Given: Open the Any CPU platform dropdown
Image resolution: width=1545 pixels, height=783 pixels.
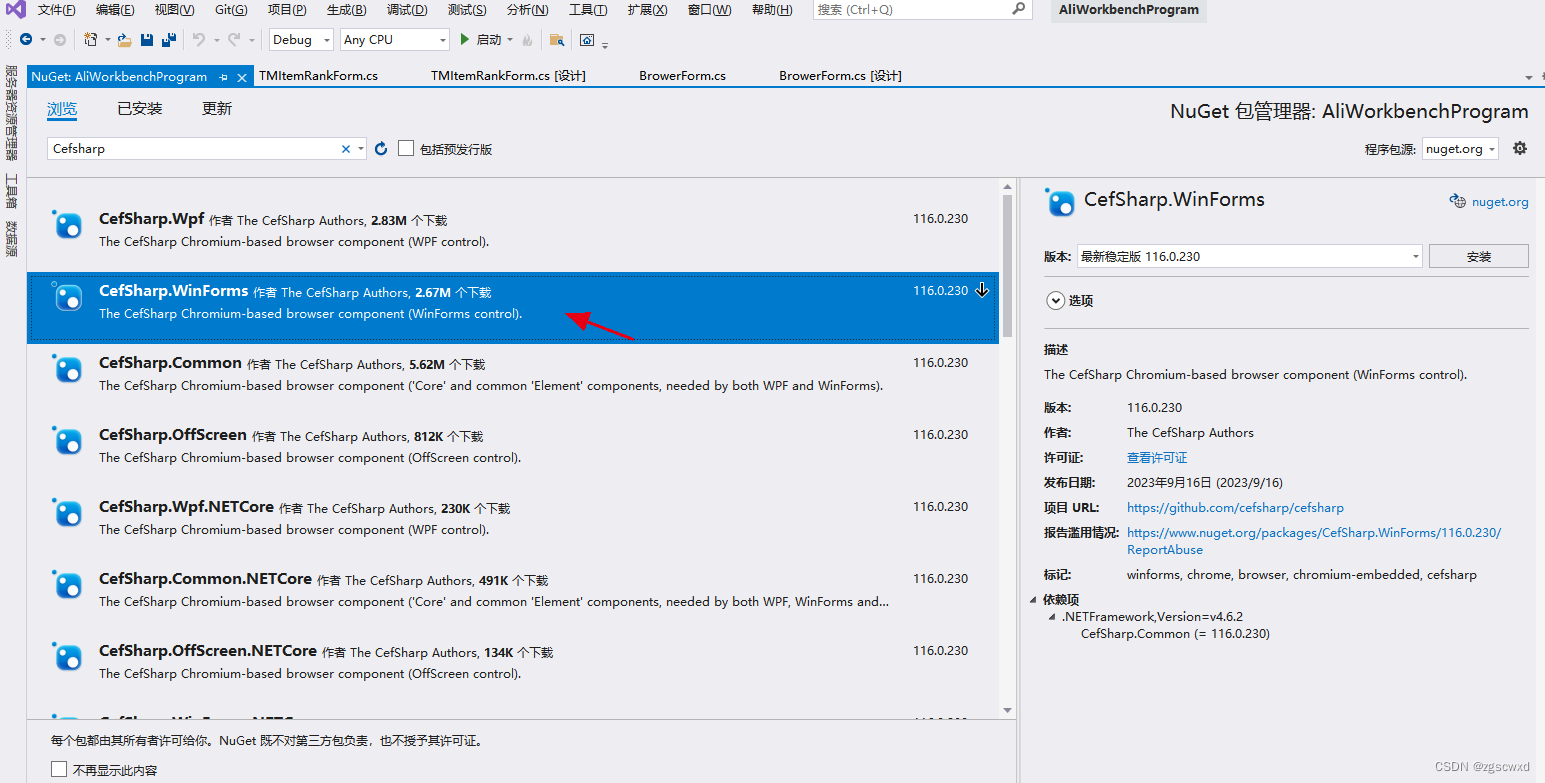Looking at the screenshot, I should click(x=394, y=40).
